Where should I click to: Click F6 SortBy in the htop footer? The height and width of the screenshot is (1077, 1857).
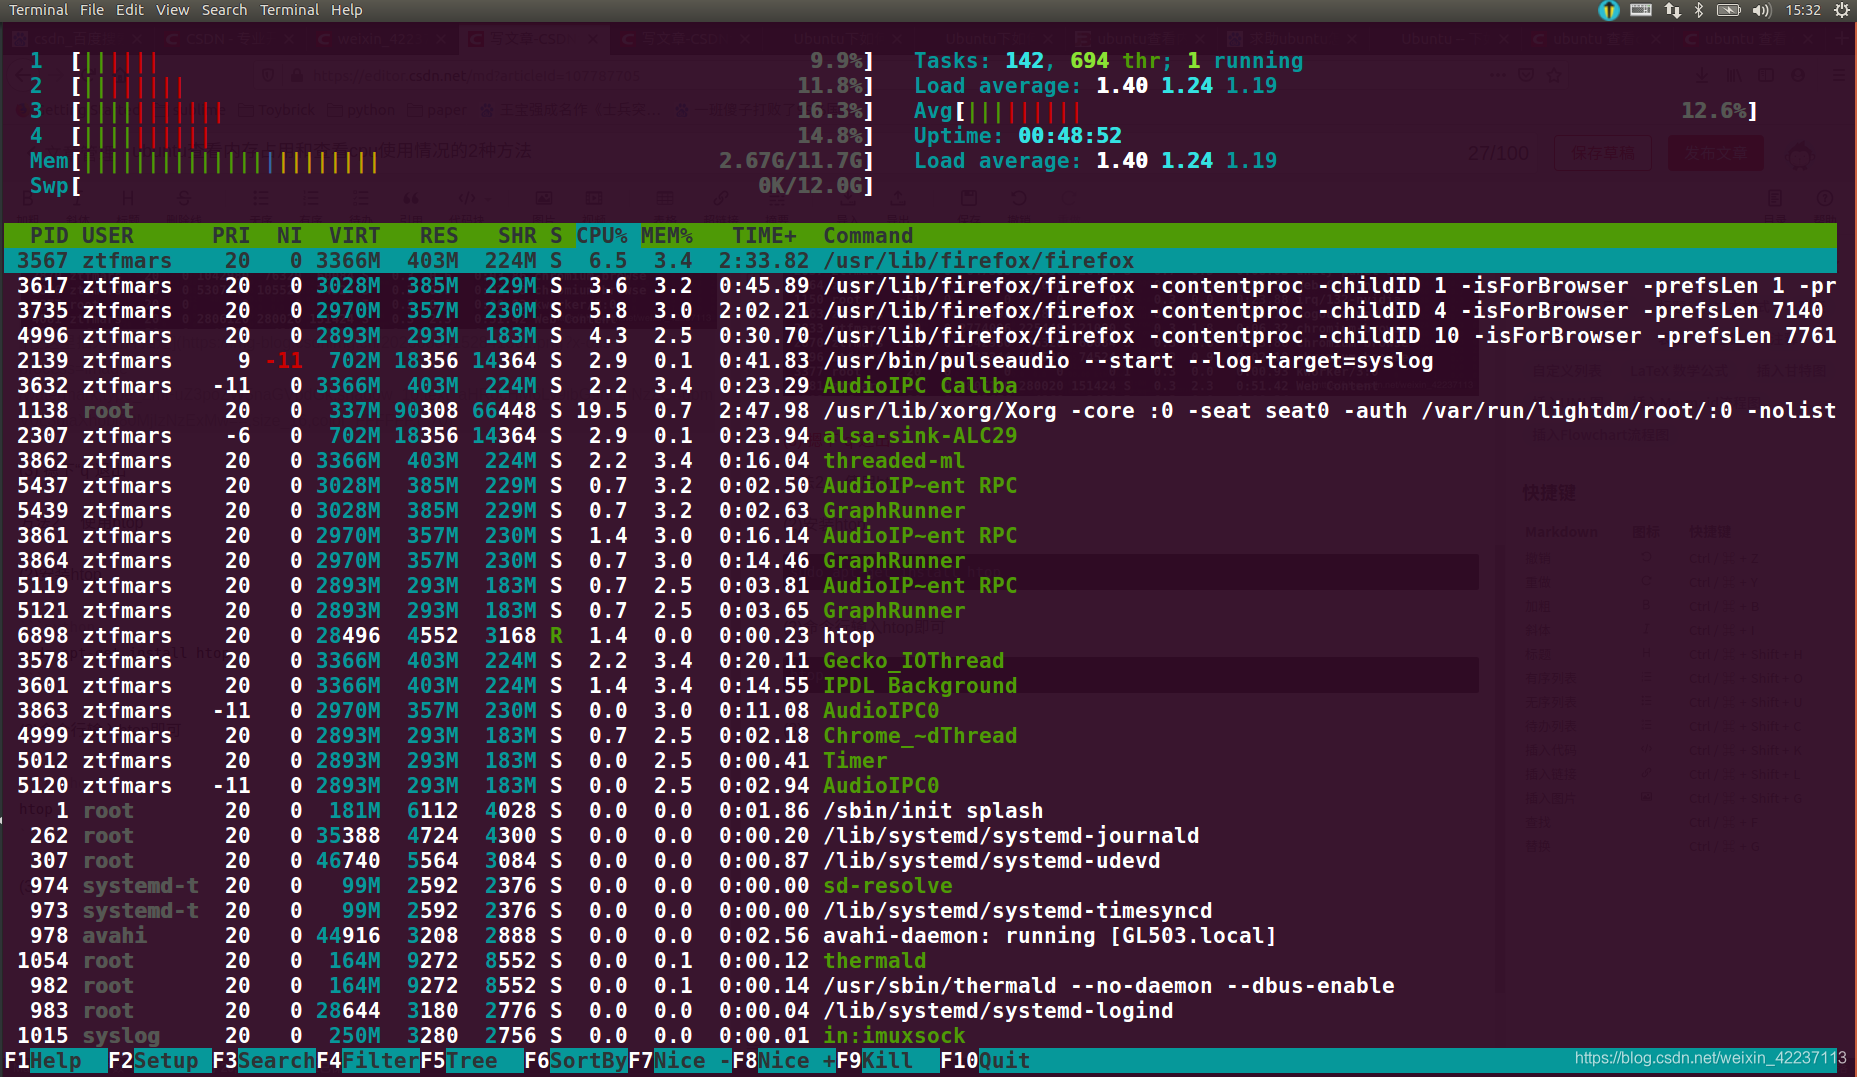(575, 1061)
